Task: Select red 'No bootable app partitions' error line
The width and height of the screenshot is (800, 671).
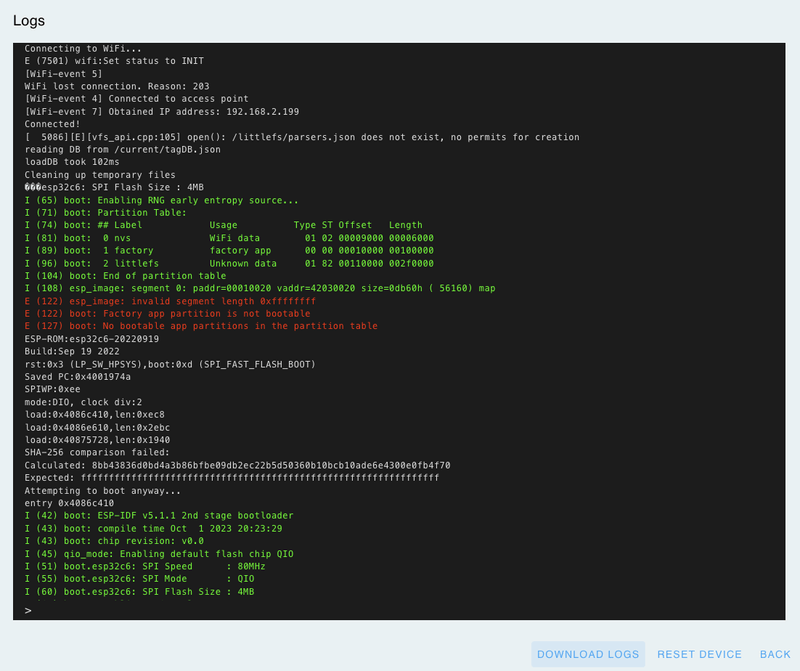Action: 201,326
